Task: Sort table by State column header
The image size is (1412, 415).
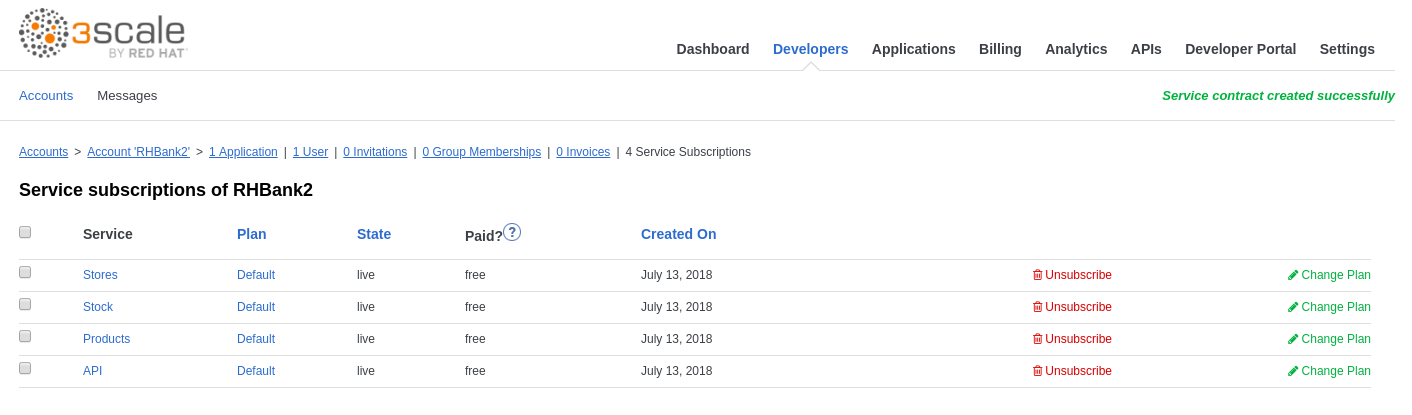Action: [x=373, y=234]
